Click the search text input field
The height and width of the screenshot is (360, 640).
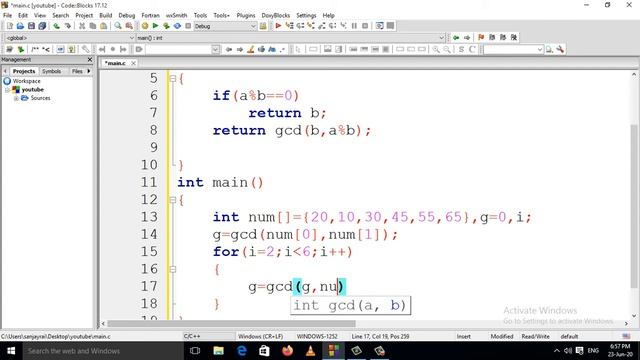[179, 49]
